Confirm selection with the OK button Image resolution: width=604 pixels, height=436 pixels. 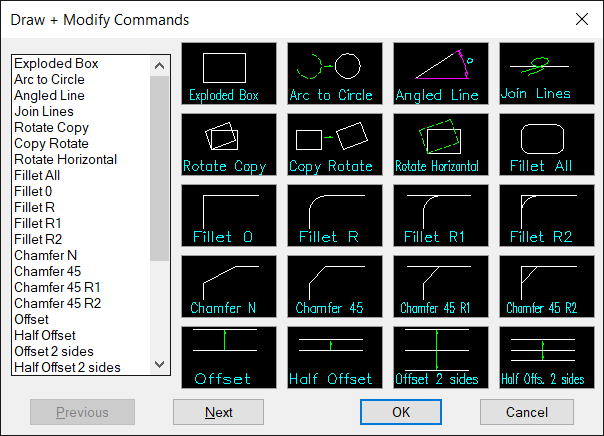coord(401,412)
